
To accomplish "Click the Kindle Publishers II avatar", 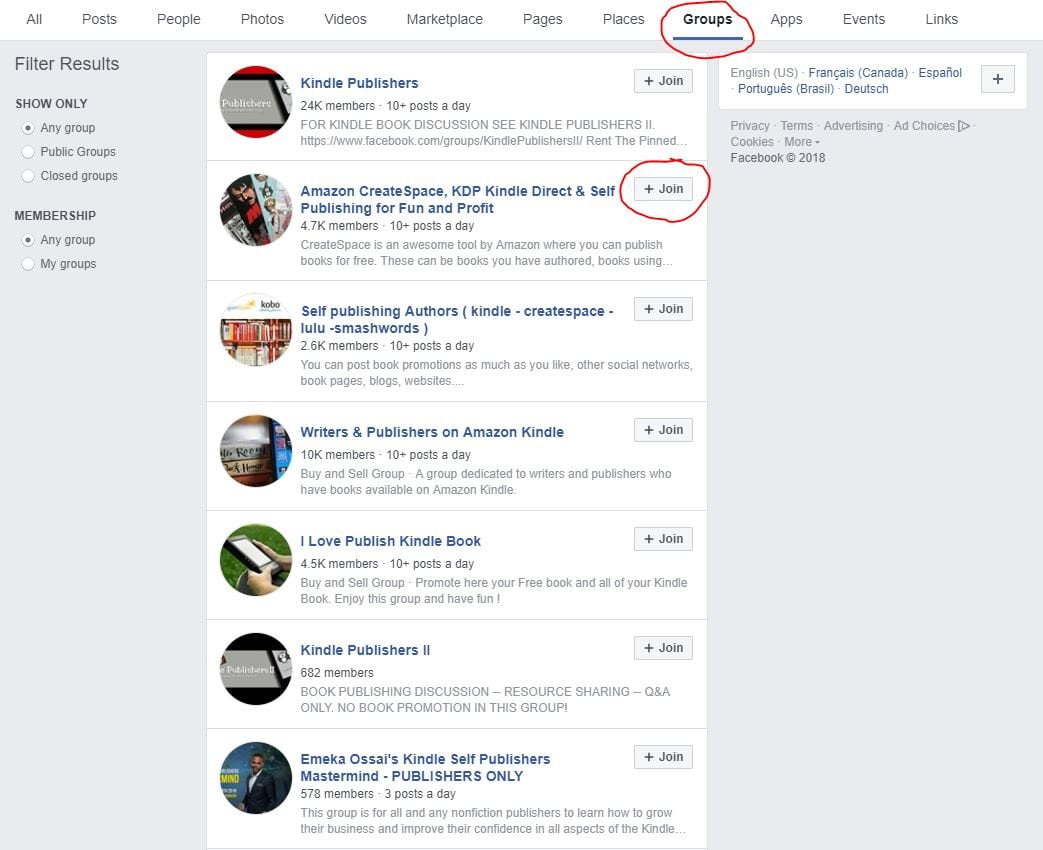I will point(255,669).
